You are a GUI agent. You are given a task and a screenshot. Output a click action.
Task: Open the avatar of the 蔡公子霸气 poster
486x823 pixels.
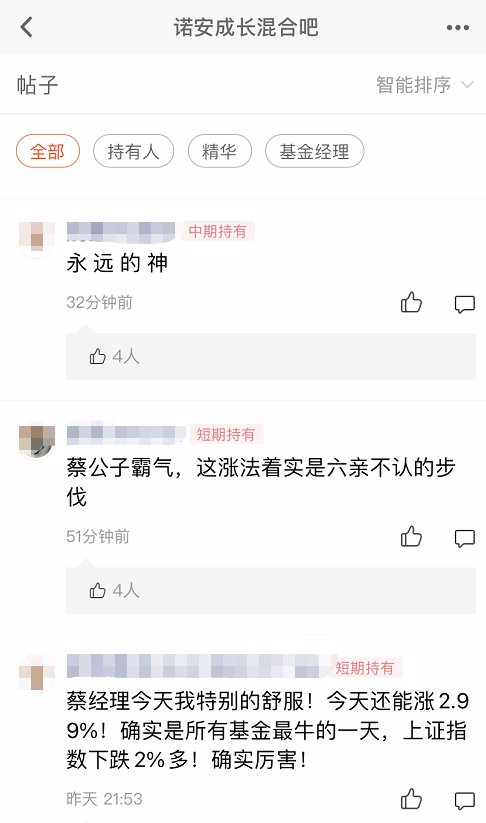click(37, 441)
